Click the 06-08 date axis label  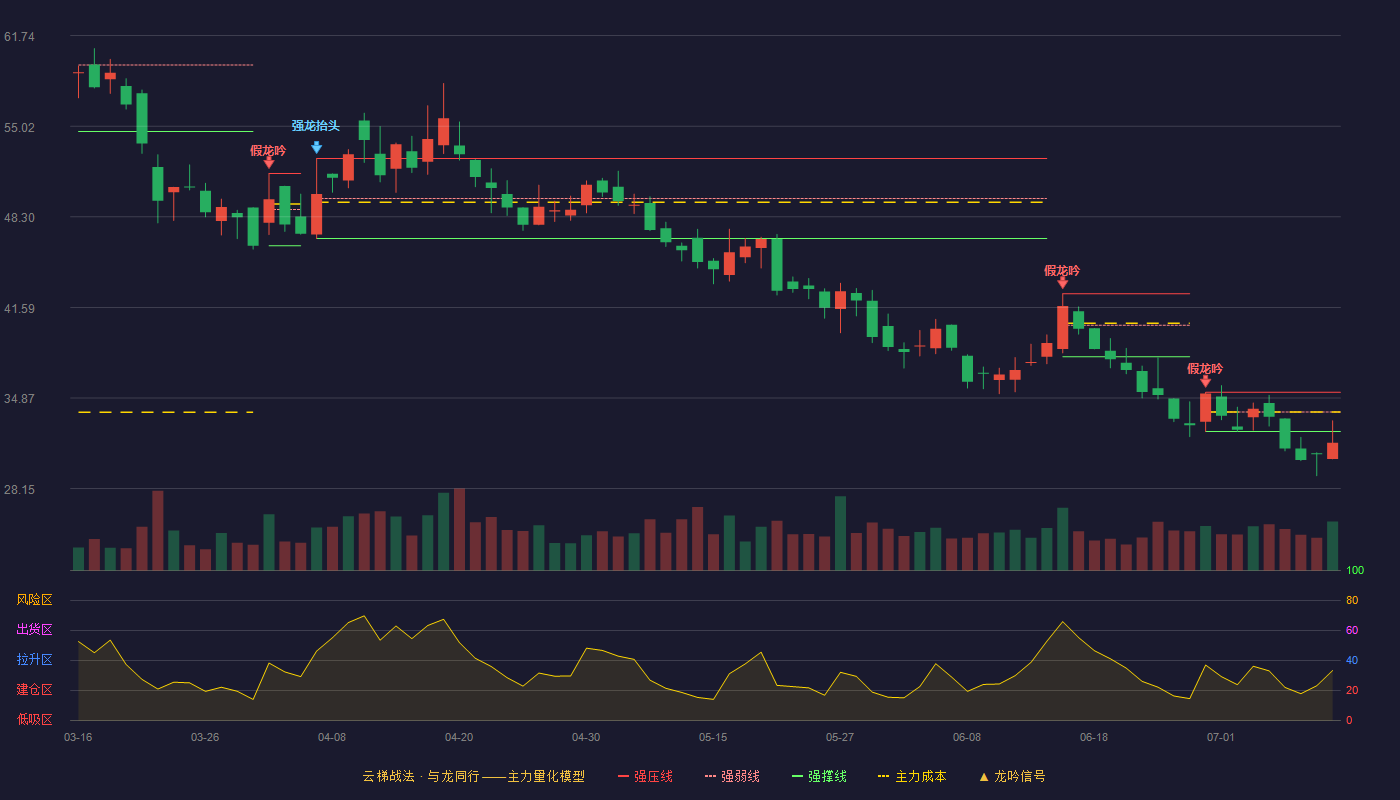click(x=967, y=737)
